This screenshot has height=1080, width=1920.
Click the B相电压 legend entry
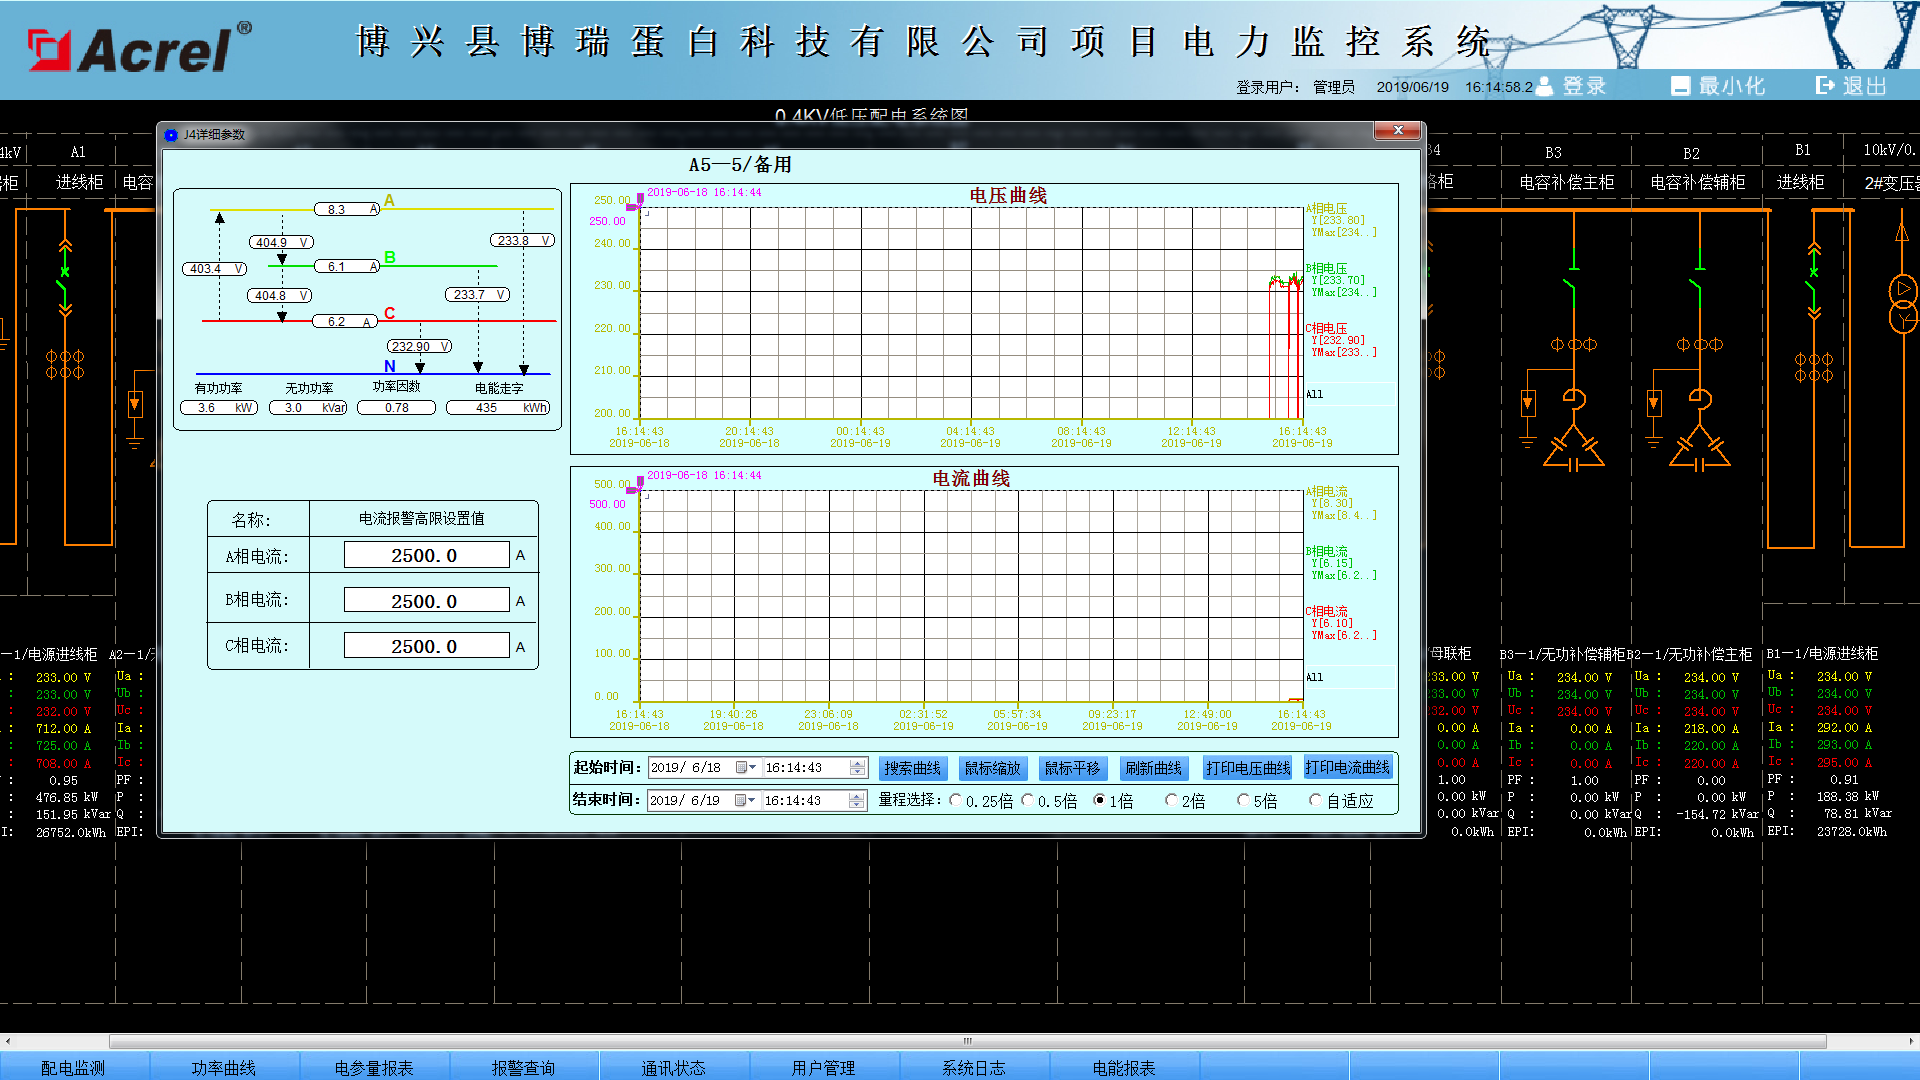coord(1341,280)
